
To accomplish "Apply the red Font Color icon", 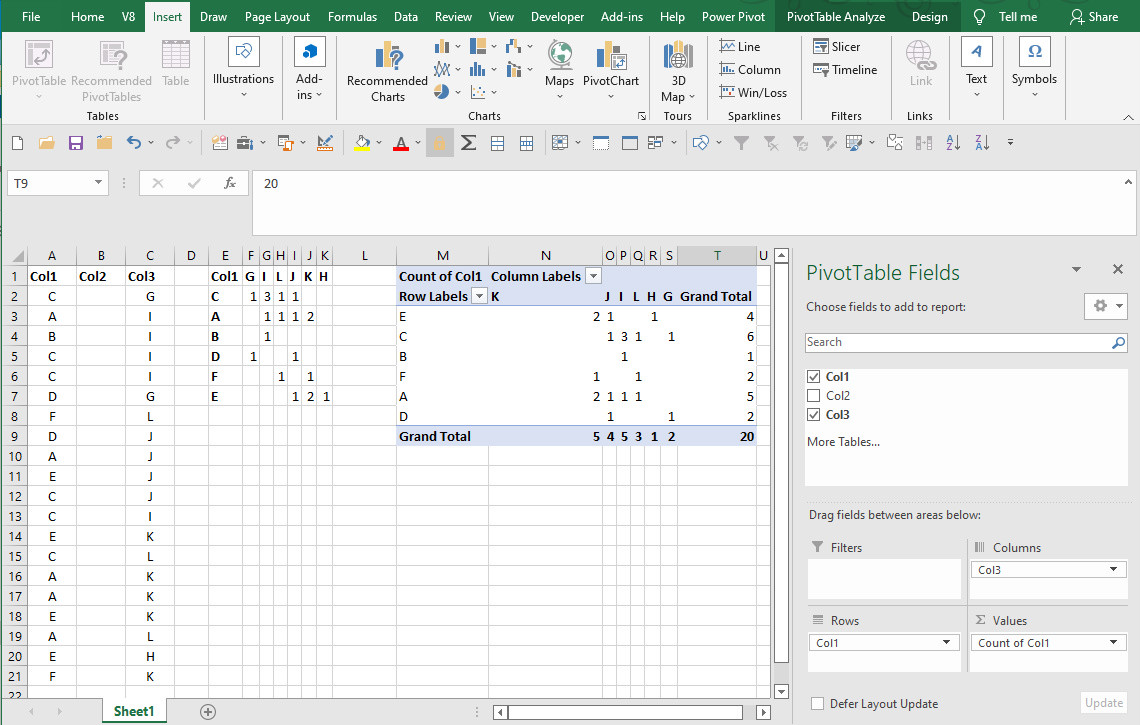I will pos(401,143).
